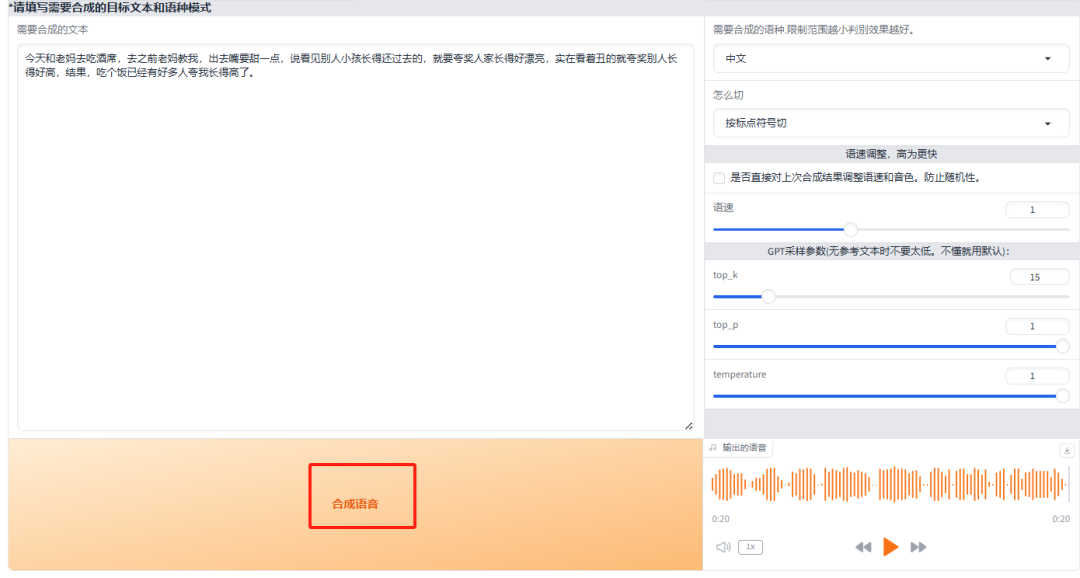This screenshot has width=1080, height=578.
Task: Play the output audio
Action: click(891, 547)
